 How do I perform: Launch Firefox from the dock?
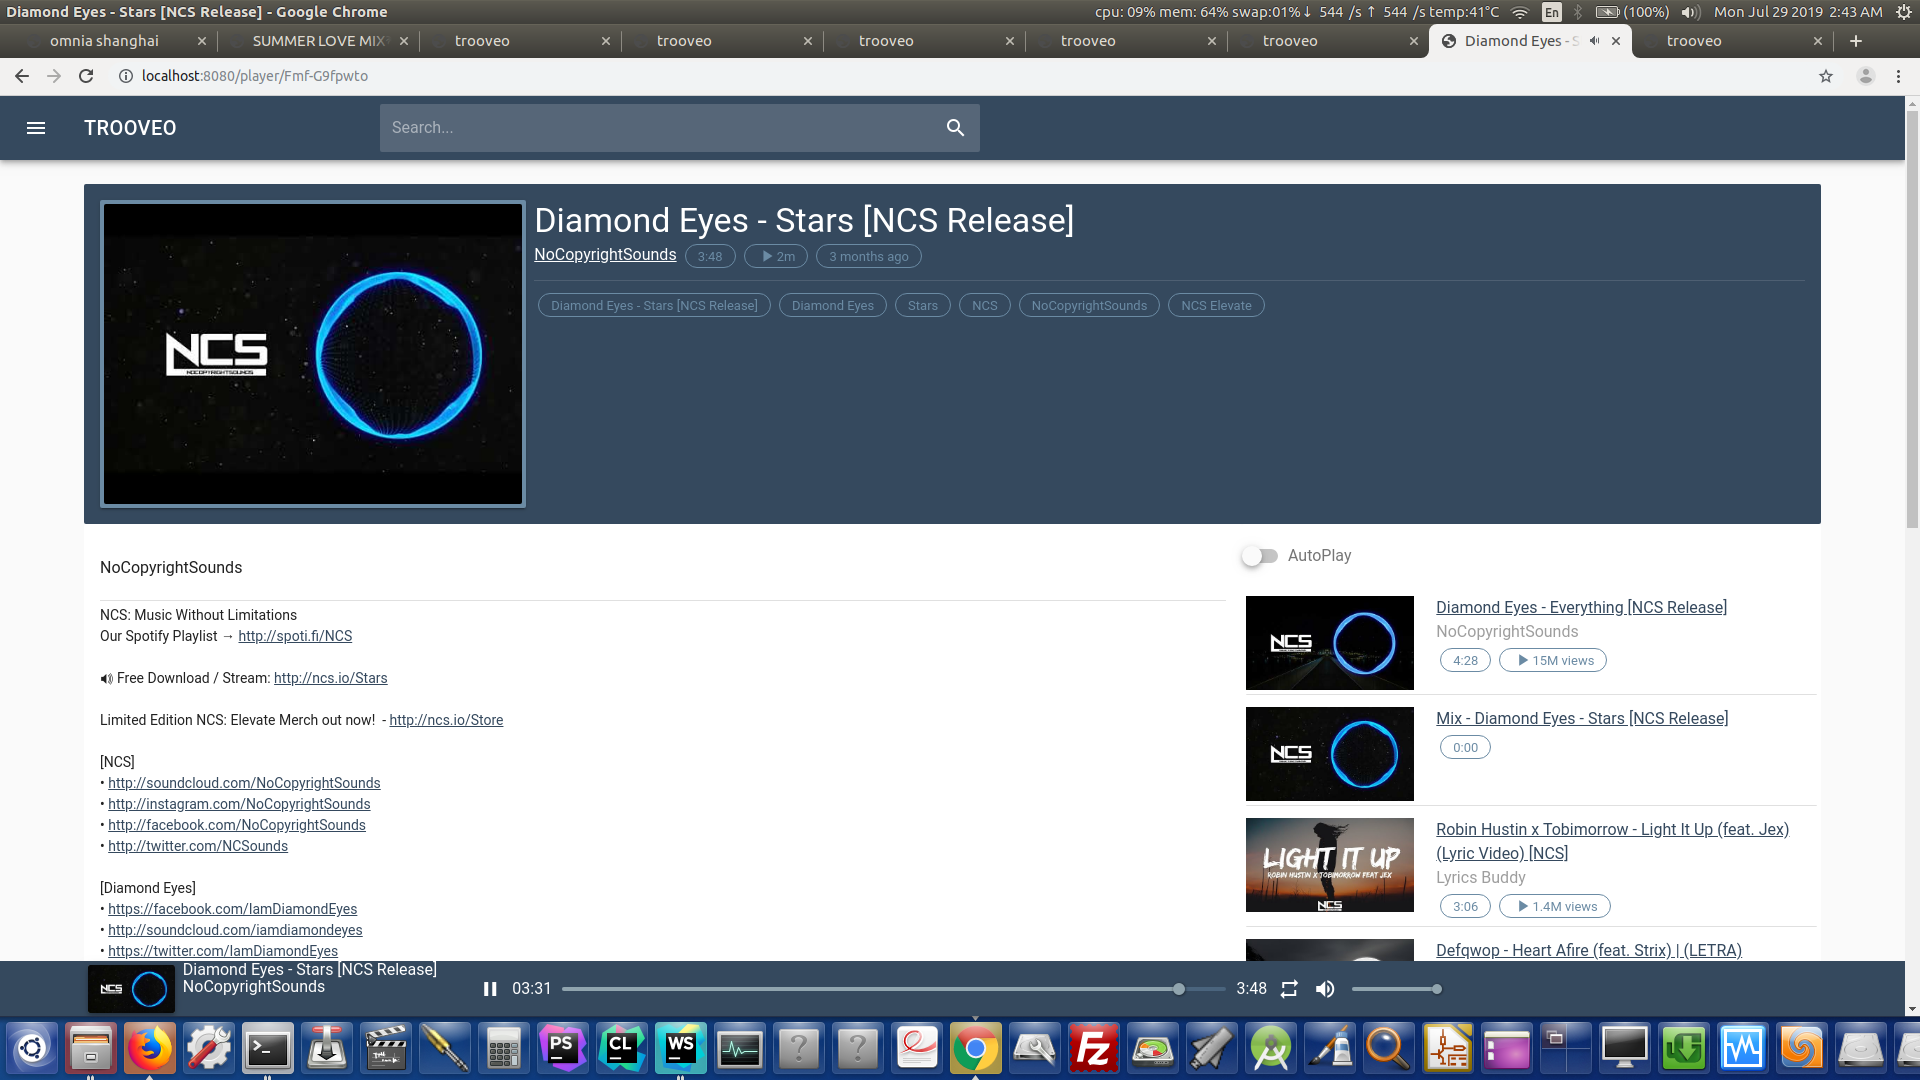[150, 1048]
